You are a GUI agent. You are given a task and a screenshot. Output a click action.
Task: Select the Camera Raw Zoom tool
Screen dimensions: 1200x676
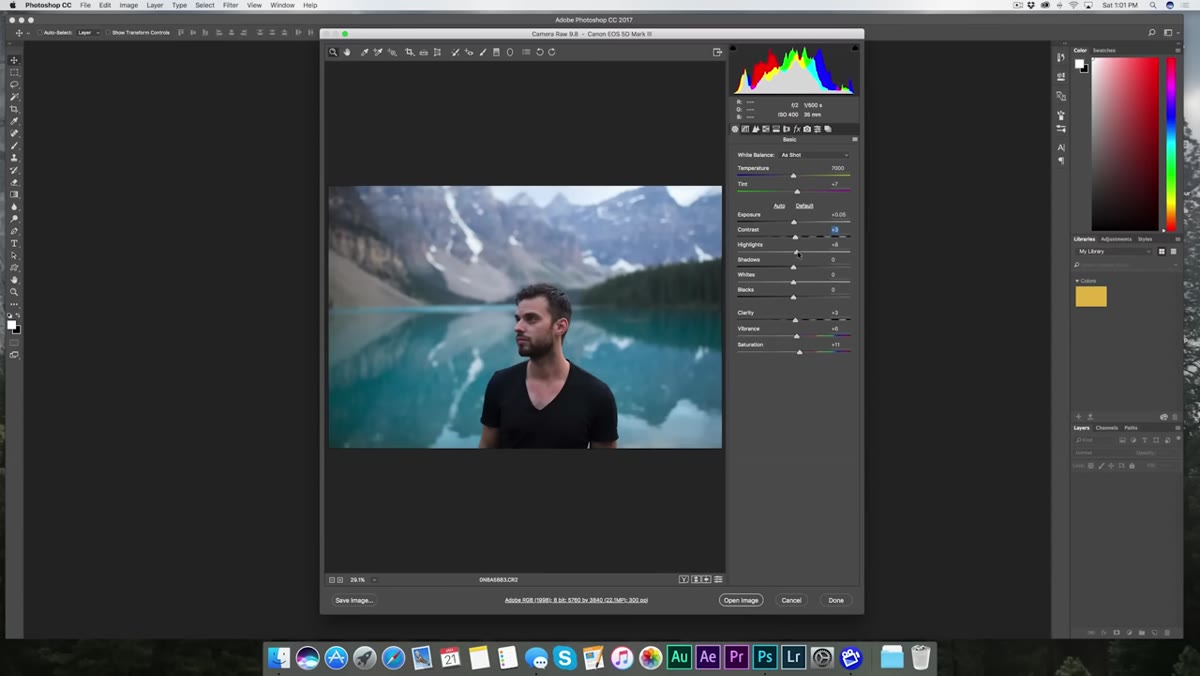(333, 52)
